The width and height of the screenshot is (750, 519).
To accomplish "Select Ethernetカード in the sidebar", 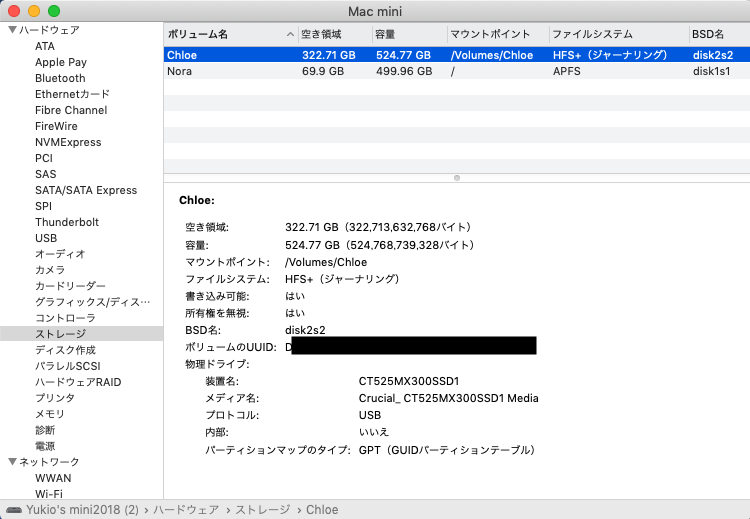I will click(72, 94).
